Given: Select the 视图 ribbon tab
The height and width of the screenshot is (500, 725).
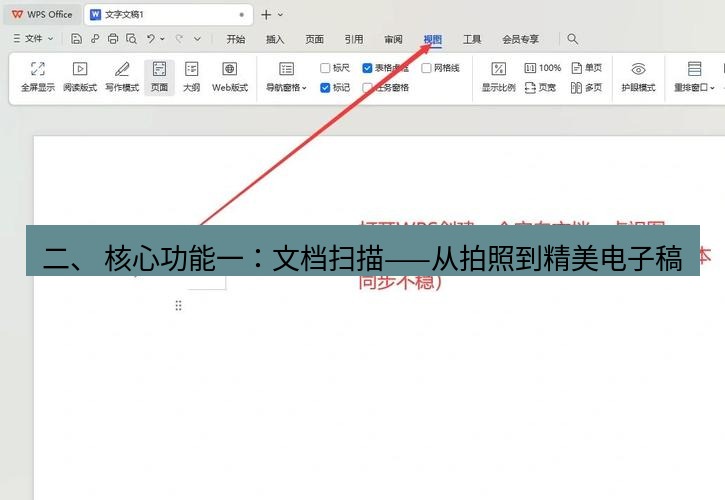Looking at the screenshot, I should pyautogui.click(x=433, y=39).
